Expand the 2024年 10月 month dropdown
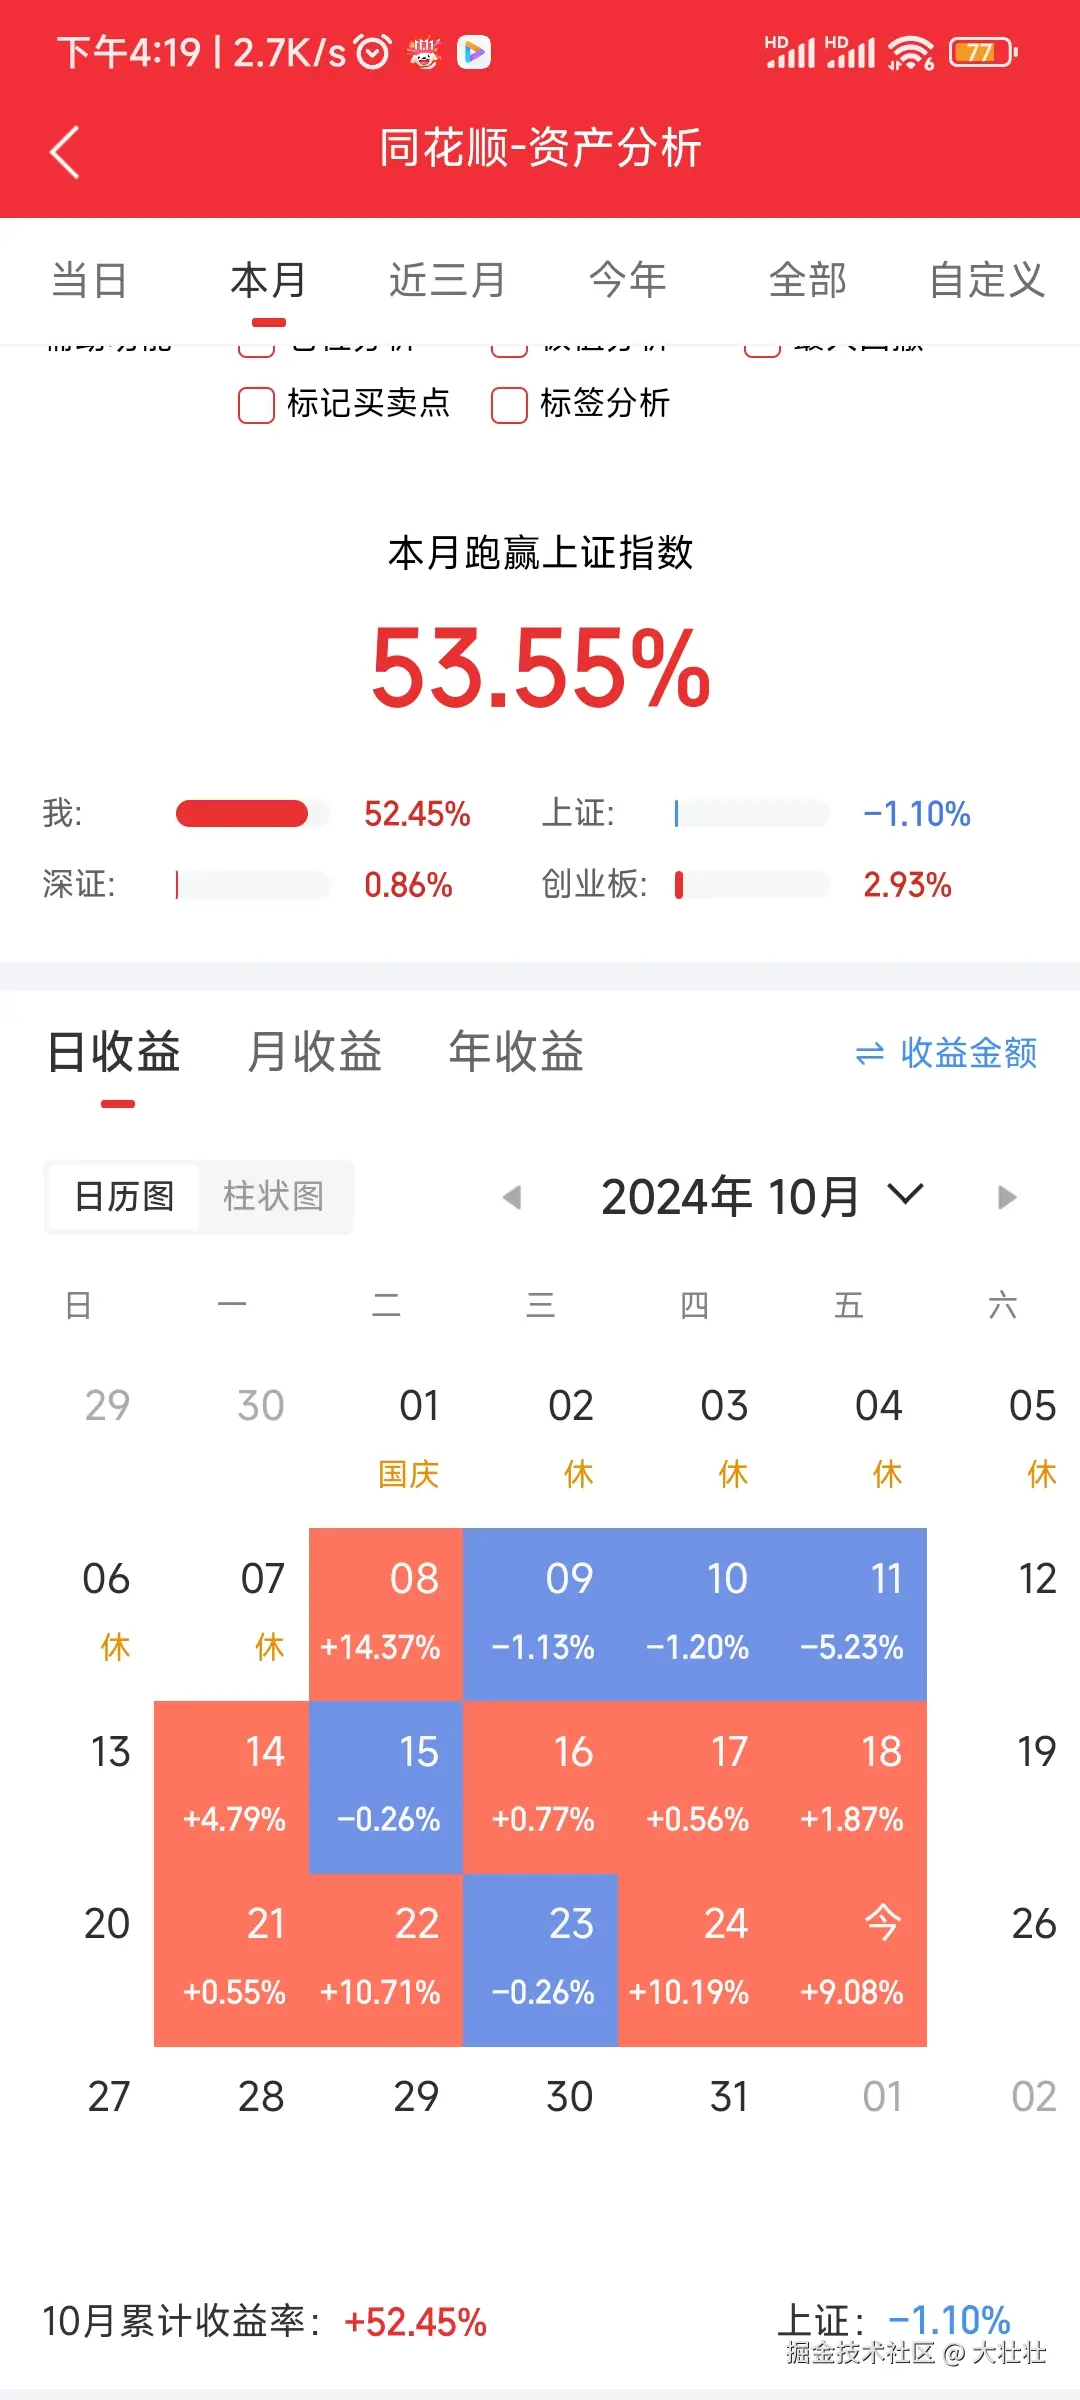Screen dimensions: 1080x2400 pos(906,1194)
